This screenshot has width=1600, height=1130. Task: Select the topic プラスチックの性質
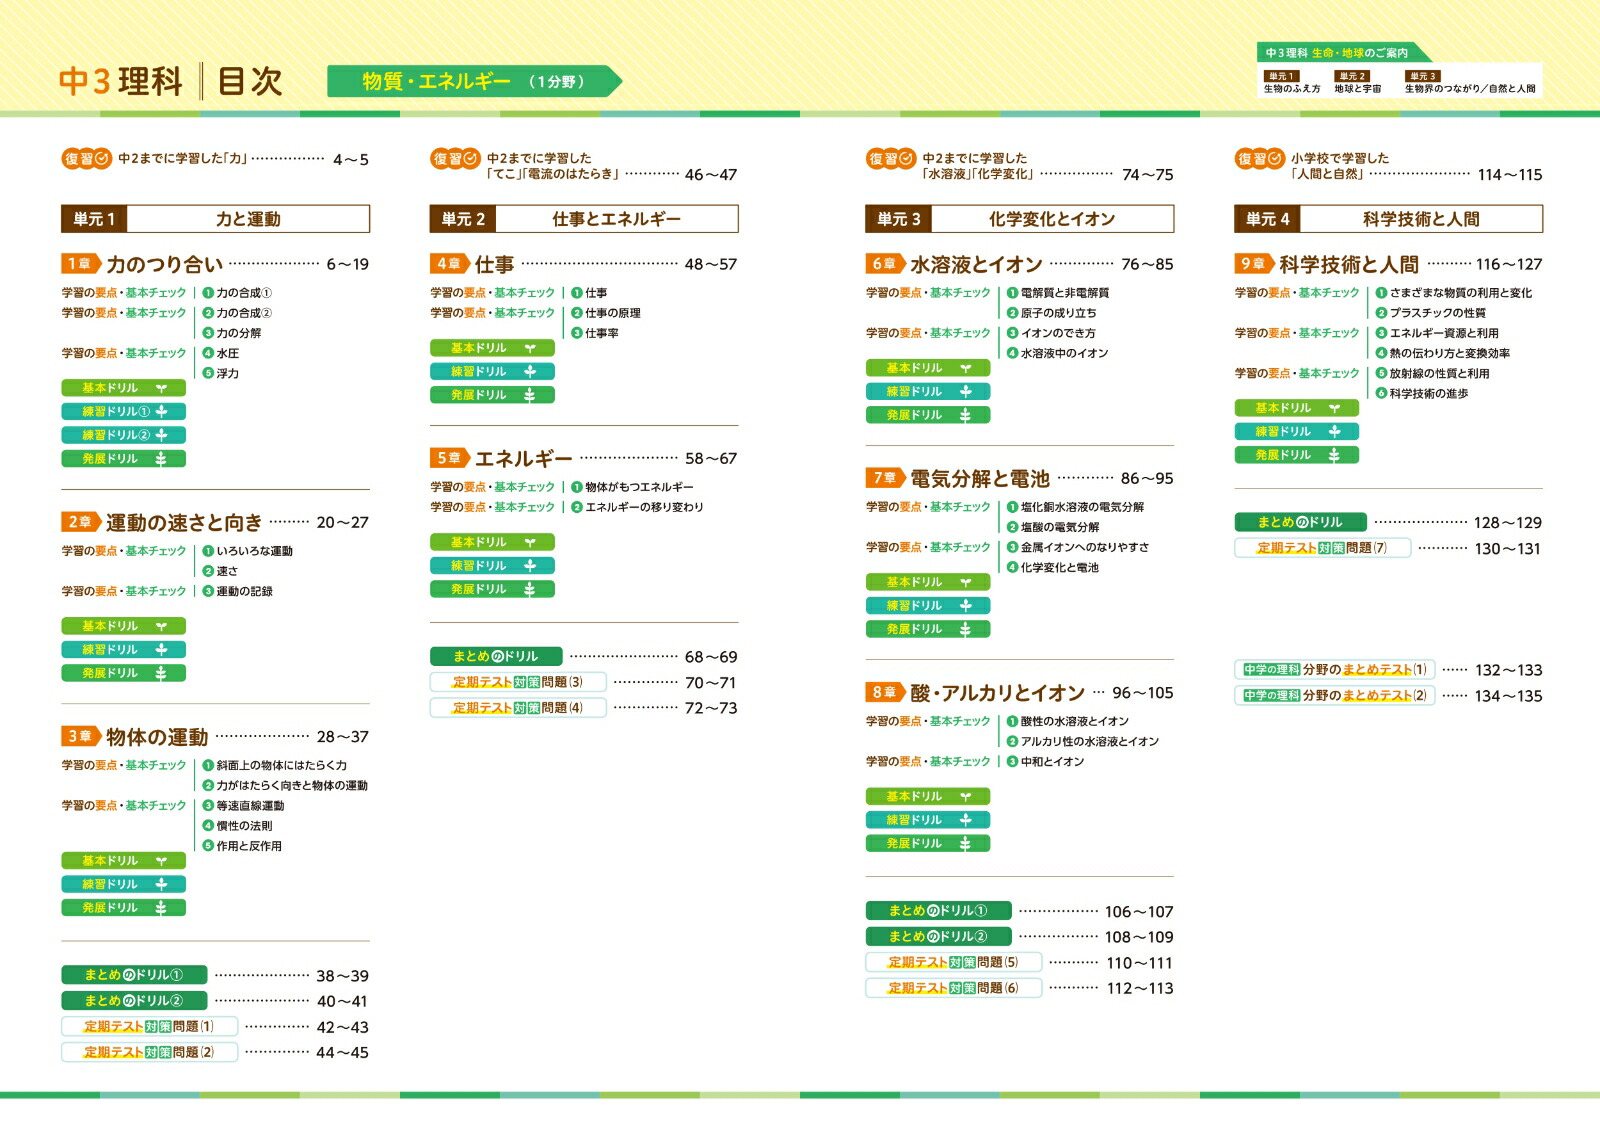coord(1430,313)
